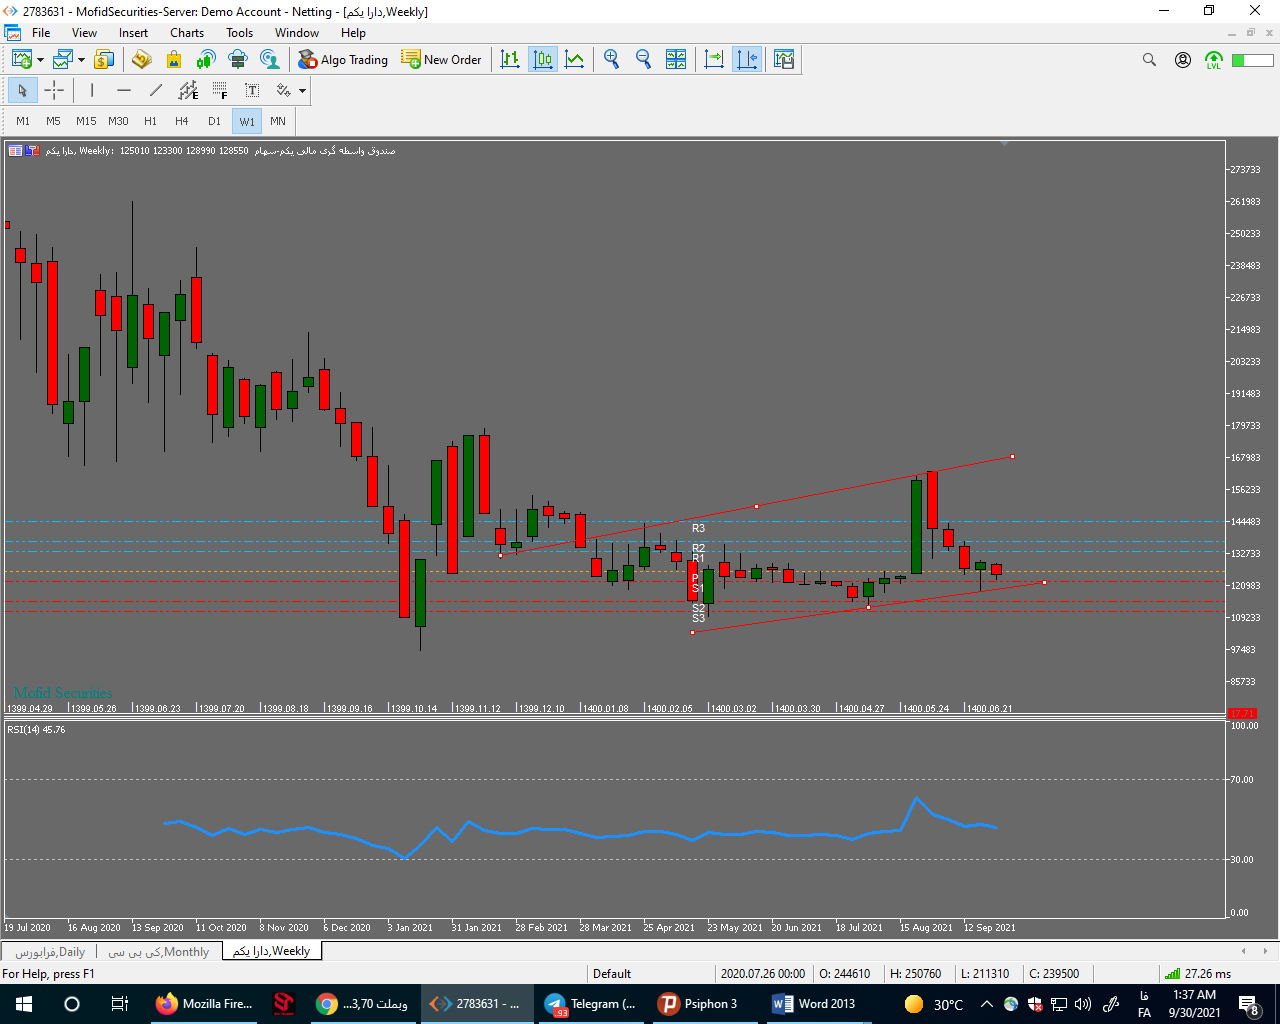The image size is (1280, 1024).
Task: Toggle auto scroll to chart end
Action: tap(714, 60)
